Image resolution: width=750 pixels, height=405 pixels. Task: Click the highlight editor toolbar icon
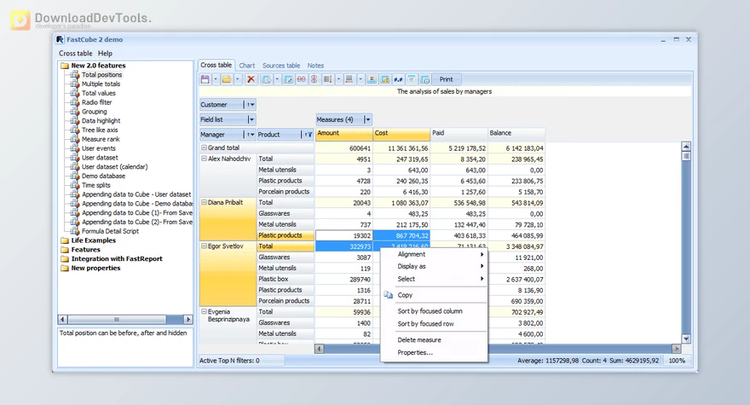(385, 79)
